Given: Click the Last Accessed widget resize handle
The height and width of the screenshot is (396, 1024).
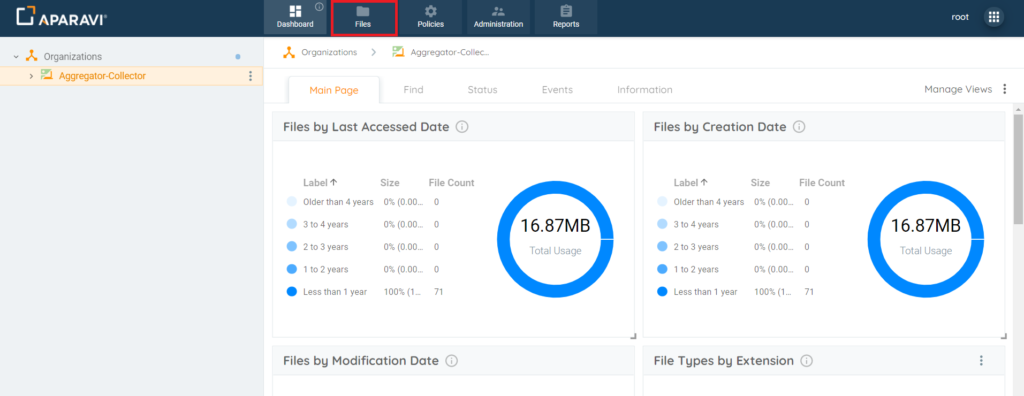Looking at the screenshot, I should coord(632,336).
